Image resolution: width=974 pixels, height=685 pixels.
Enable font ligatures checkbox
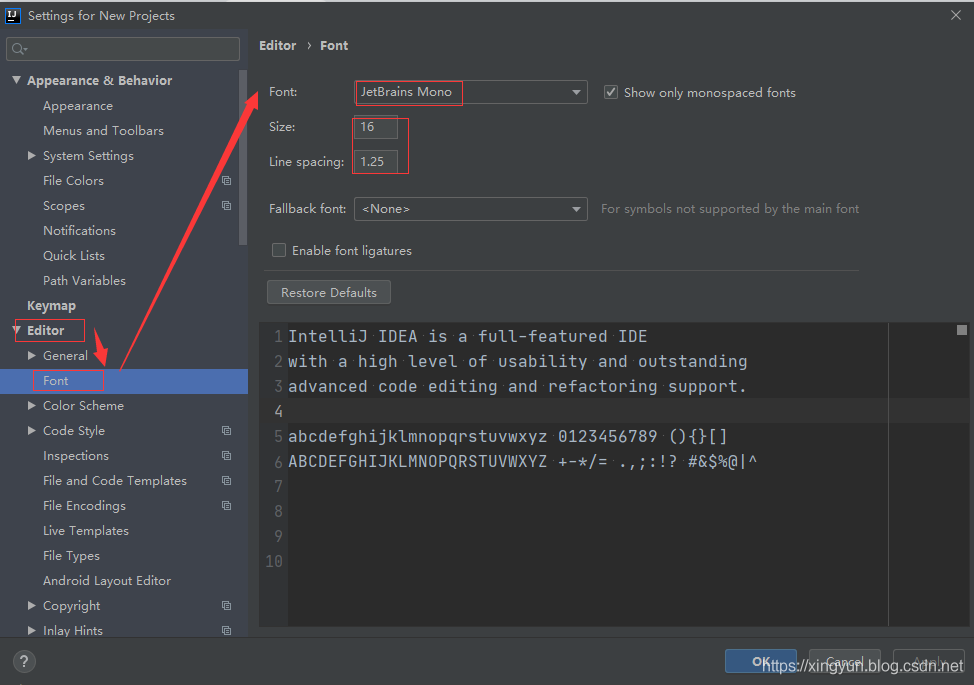click(279, 250)
